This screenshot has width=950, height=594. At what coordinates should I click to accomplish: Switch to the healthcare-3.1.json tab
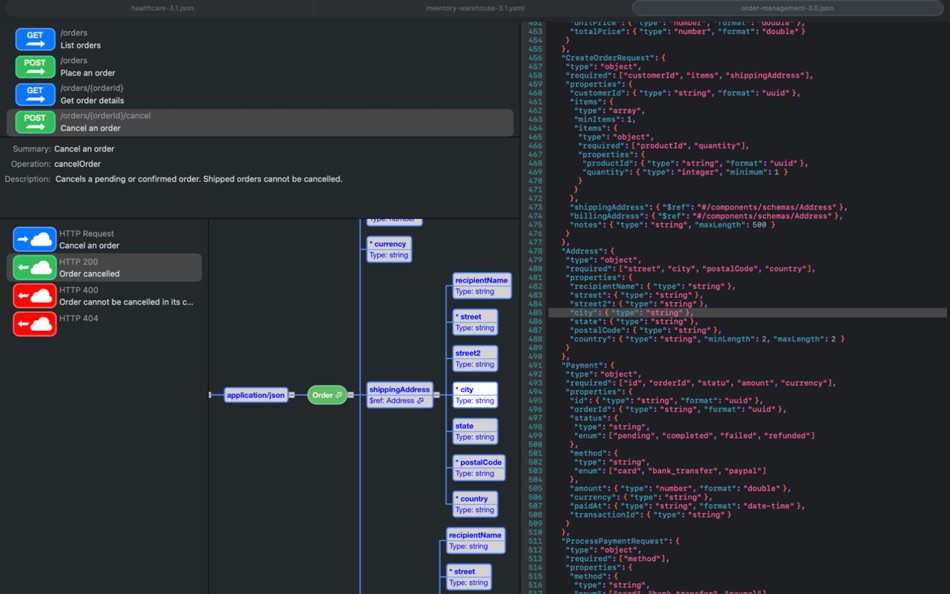coord(162,8)
